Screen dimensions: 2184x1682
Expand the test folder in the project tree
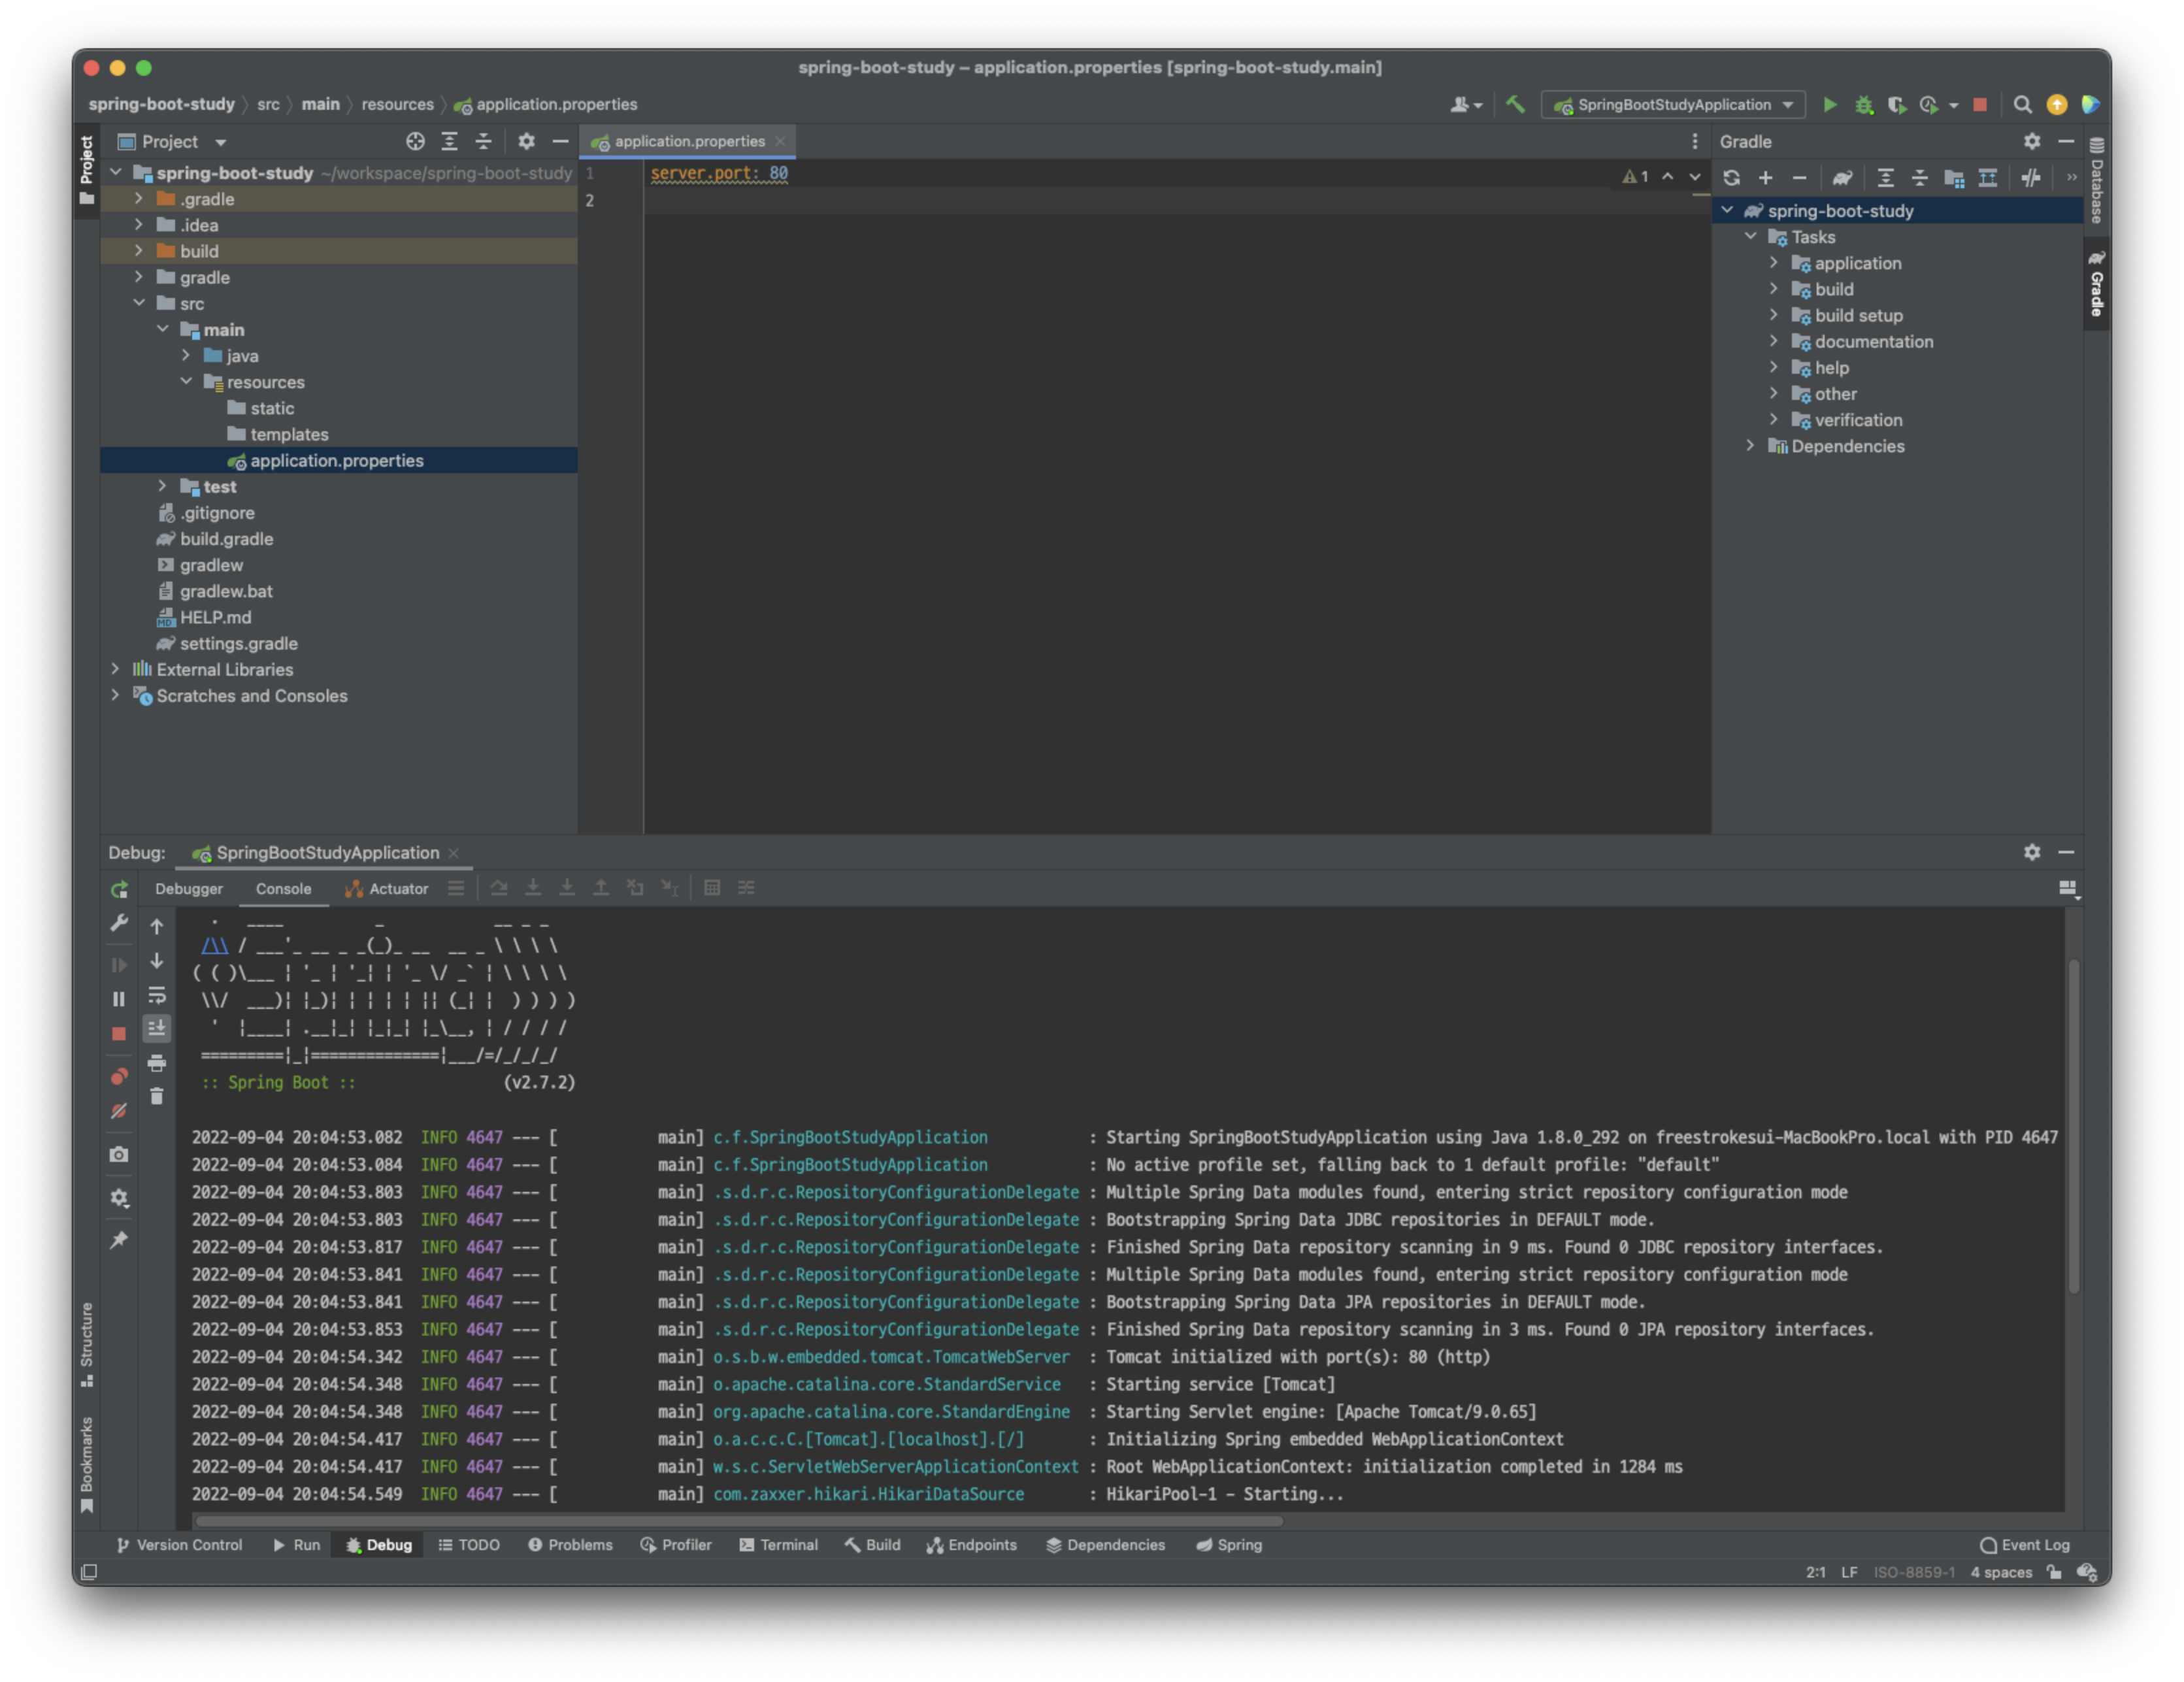coord(162,486)
